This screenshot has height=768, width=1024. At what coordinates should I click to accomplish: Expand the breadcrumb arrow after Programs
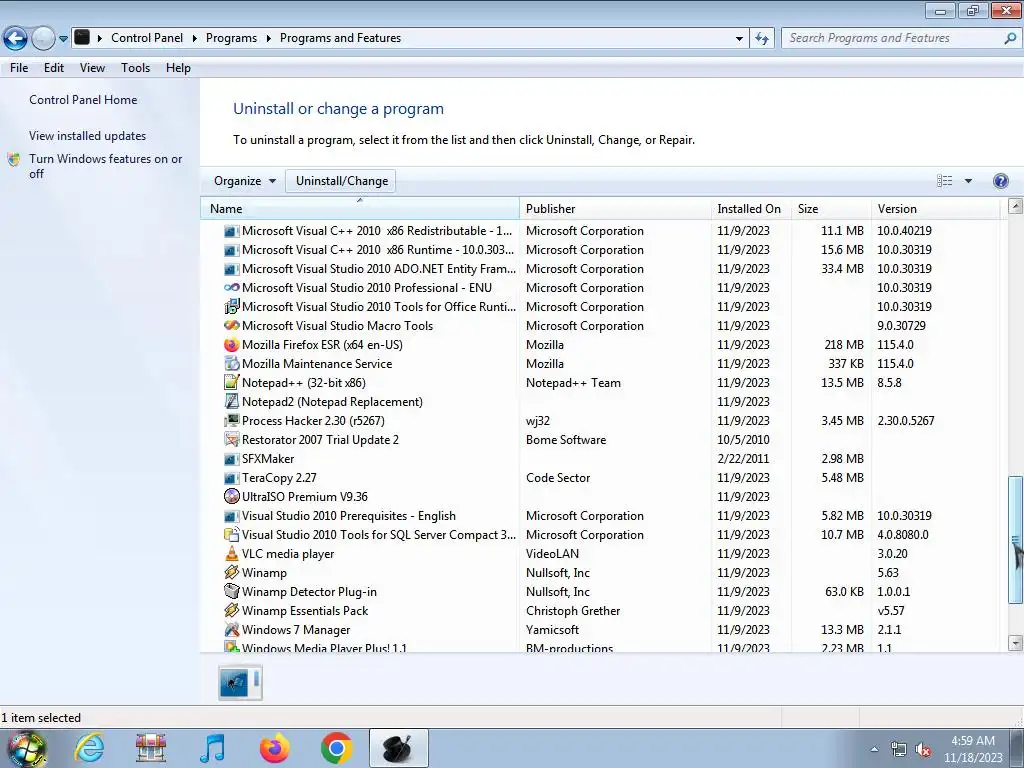coord(268,39)
